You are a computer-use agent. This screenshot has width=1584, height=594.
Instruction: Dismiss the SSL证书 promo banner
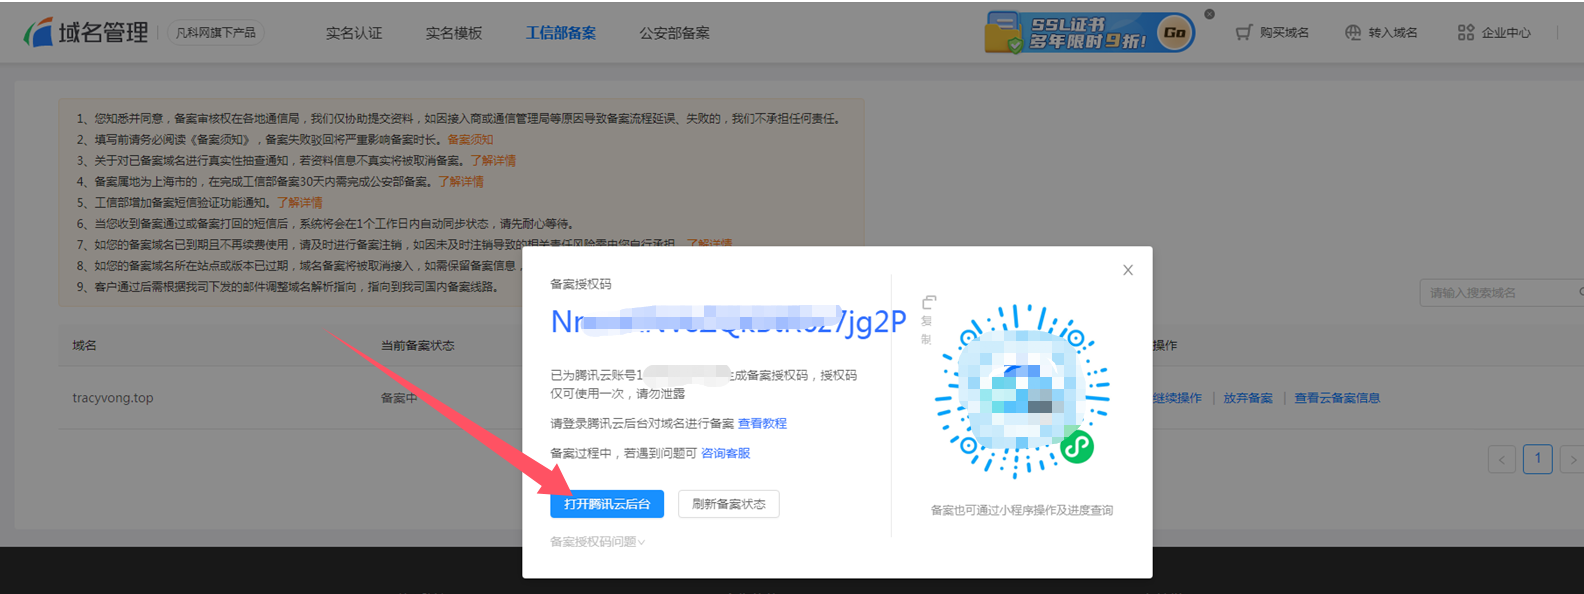pyautogui.click(x=1209, y=14)
